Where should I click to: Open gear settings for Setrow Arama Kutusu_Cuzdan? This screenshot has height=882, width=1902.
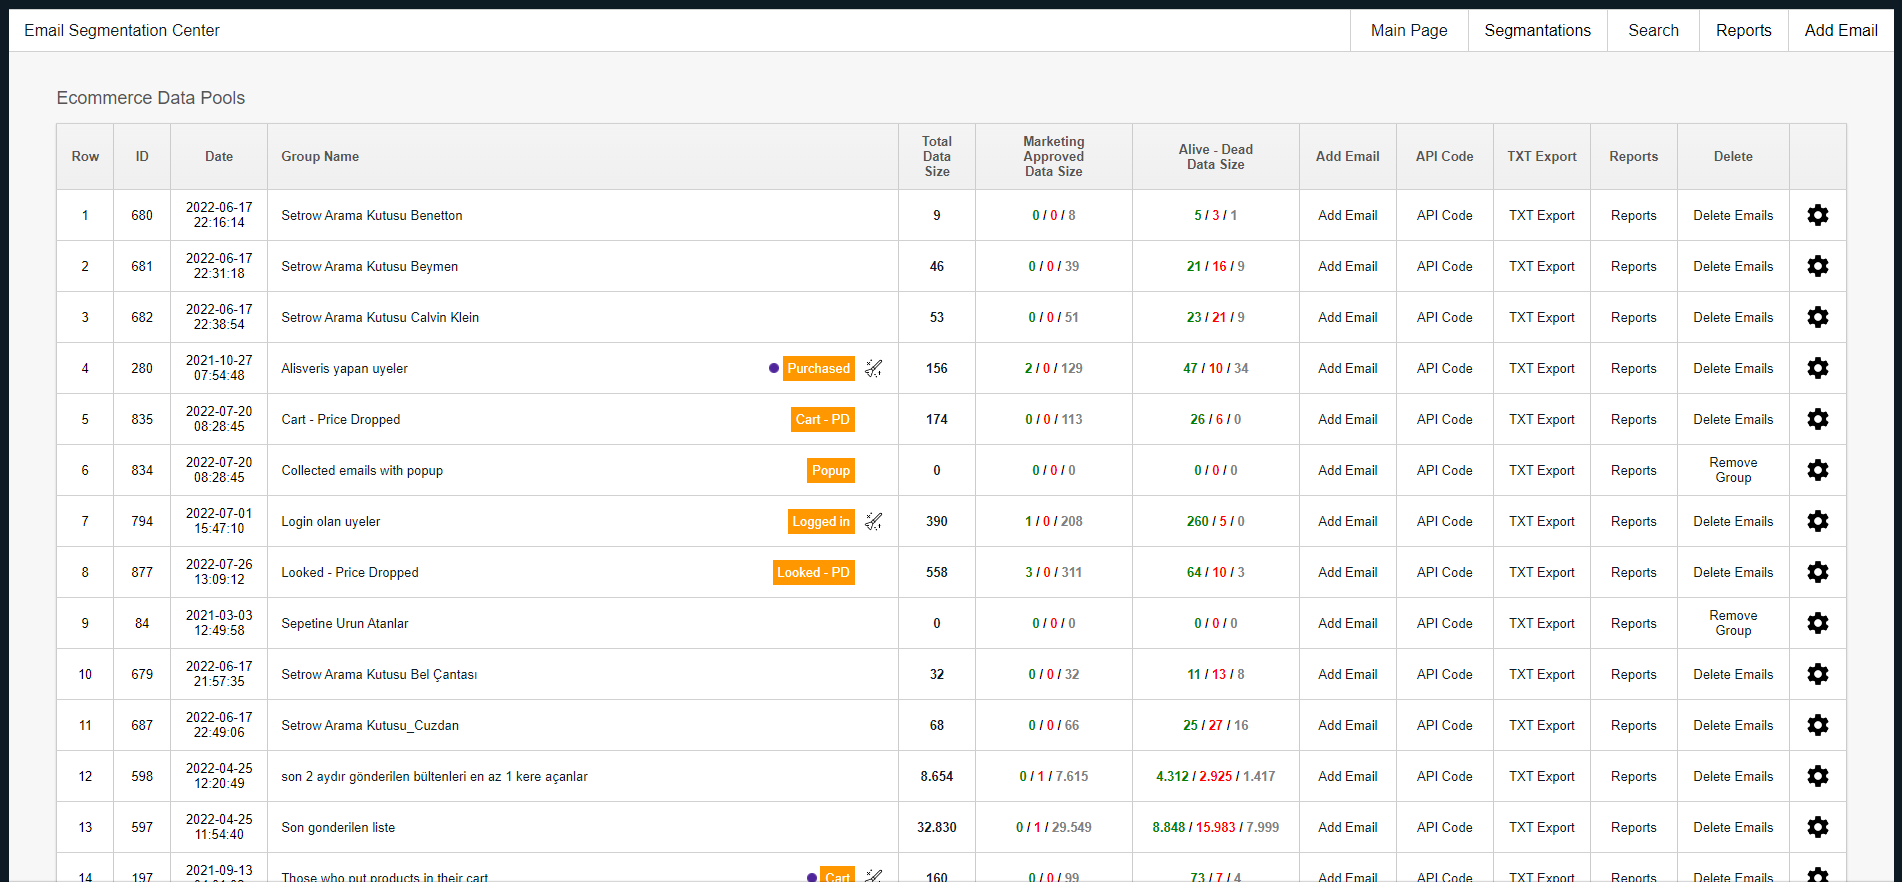pos(1818,725)
